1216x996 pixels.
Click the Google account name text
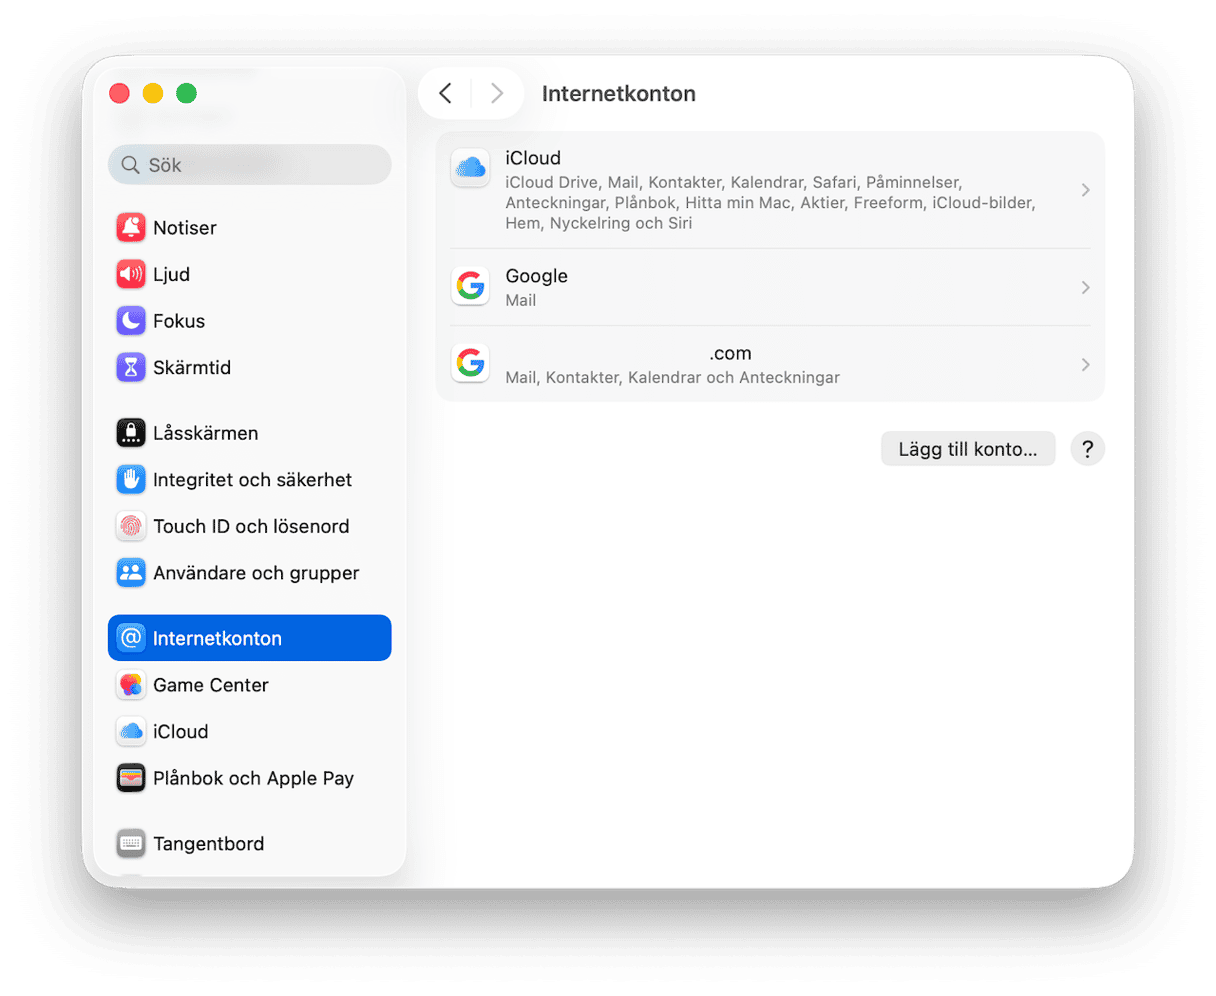(x=536, y=276)
